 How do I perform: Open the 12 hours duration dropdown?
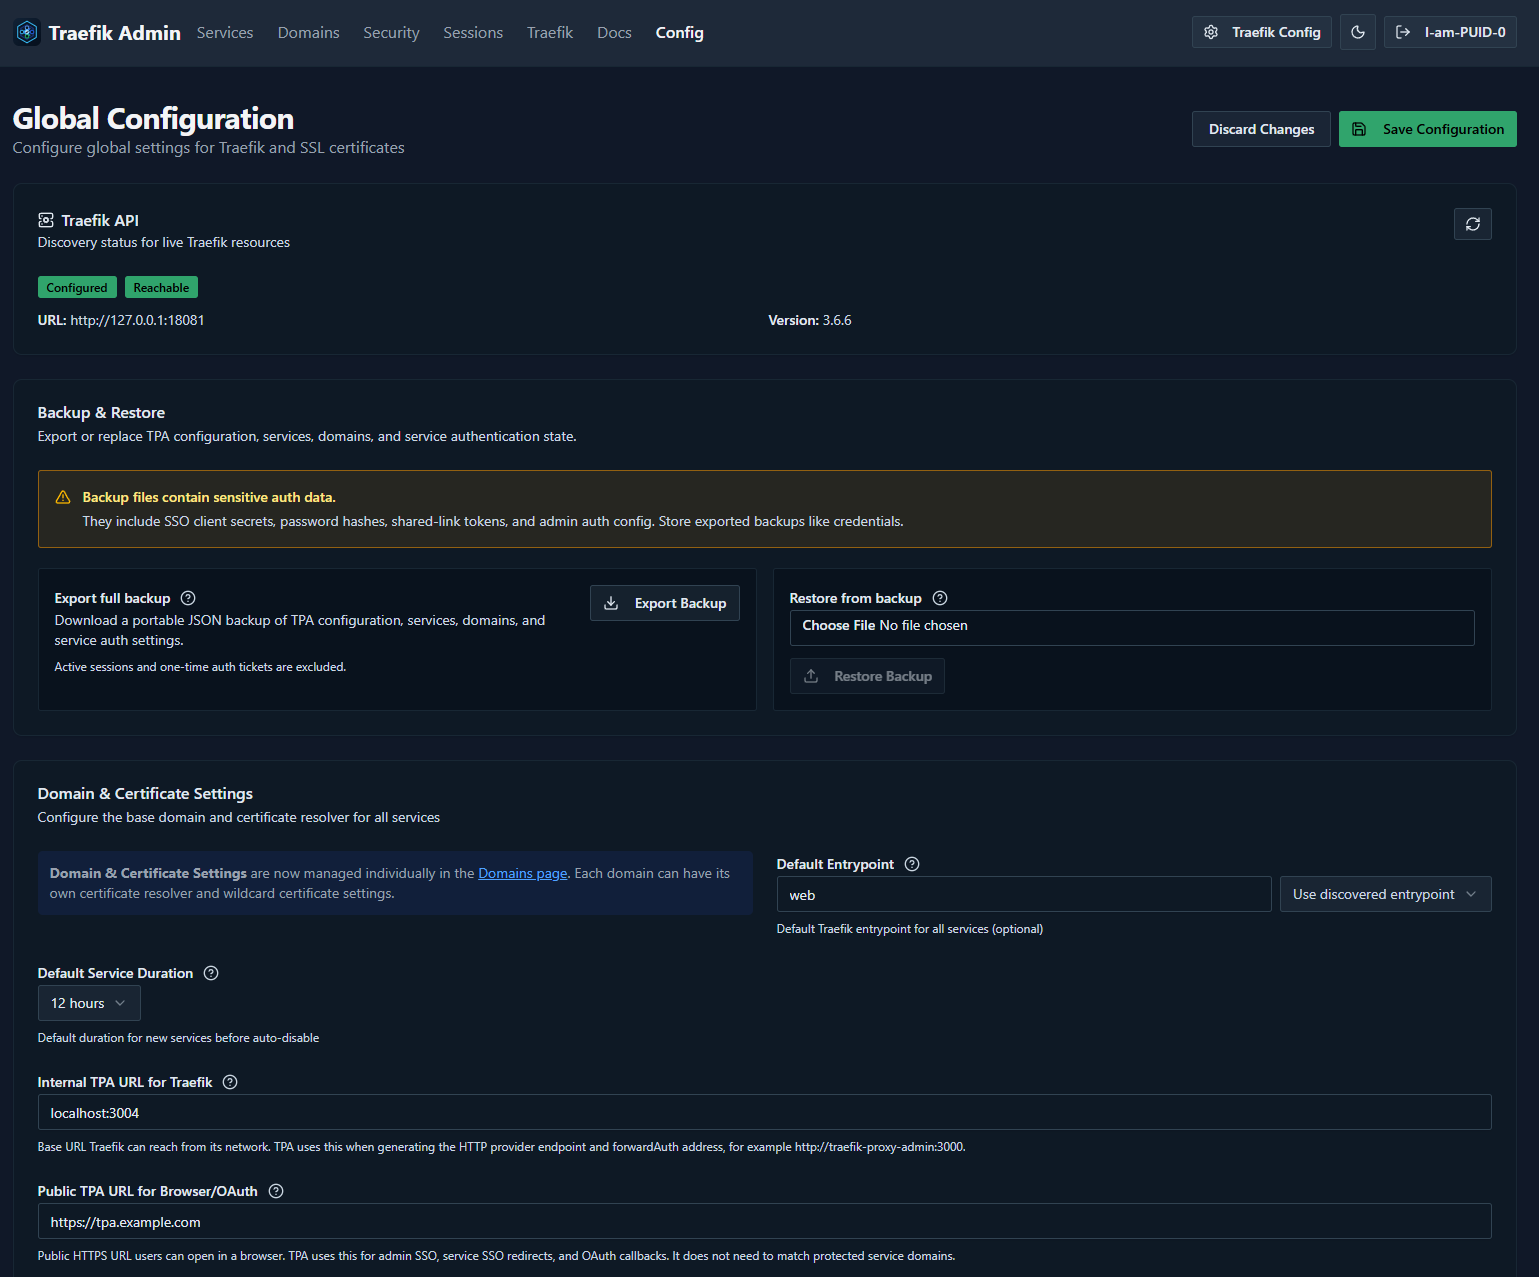[89, 1003]
